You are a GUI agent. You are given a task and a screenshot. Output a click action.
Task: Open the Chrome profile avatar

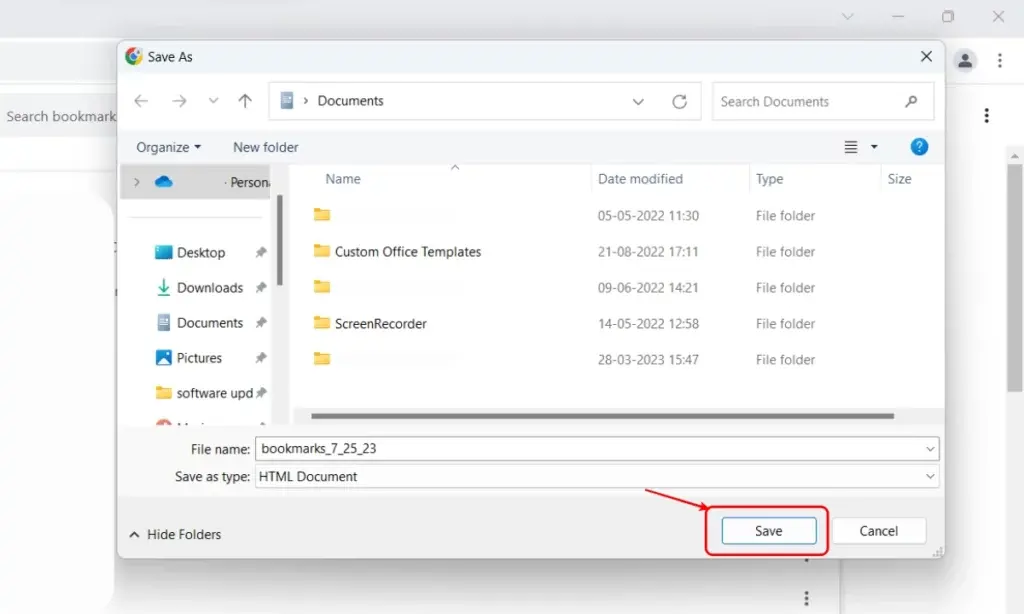point(964,60)
